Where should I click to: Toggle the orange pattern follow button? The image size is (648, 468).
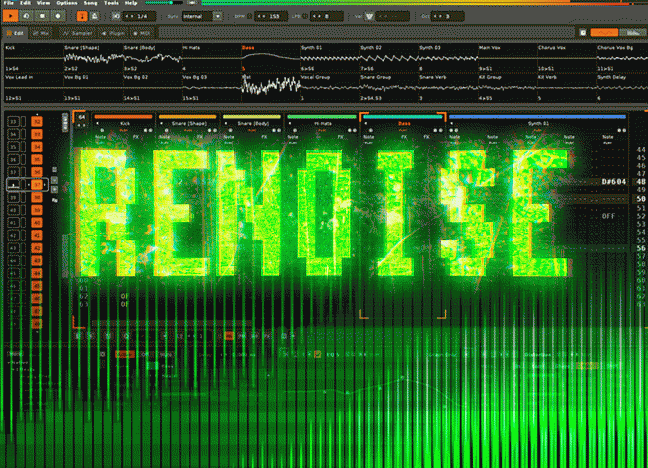click(82, 16)
